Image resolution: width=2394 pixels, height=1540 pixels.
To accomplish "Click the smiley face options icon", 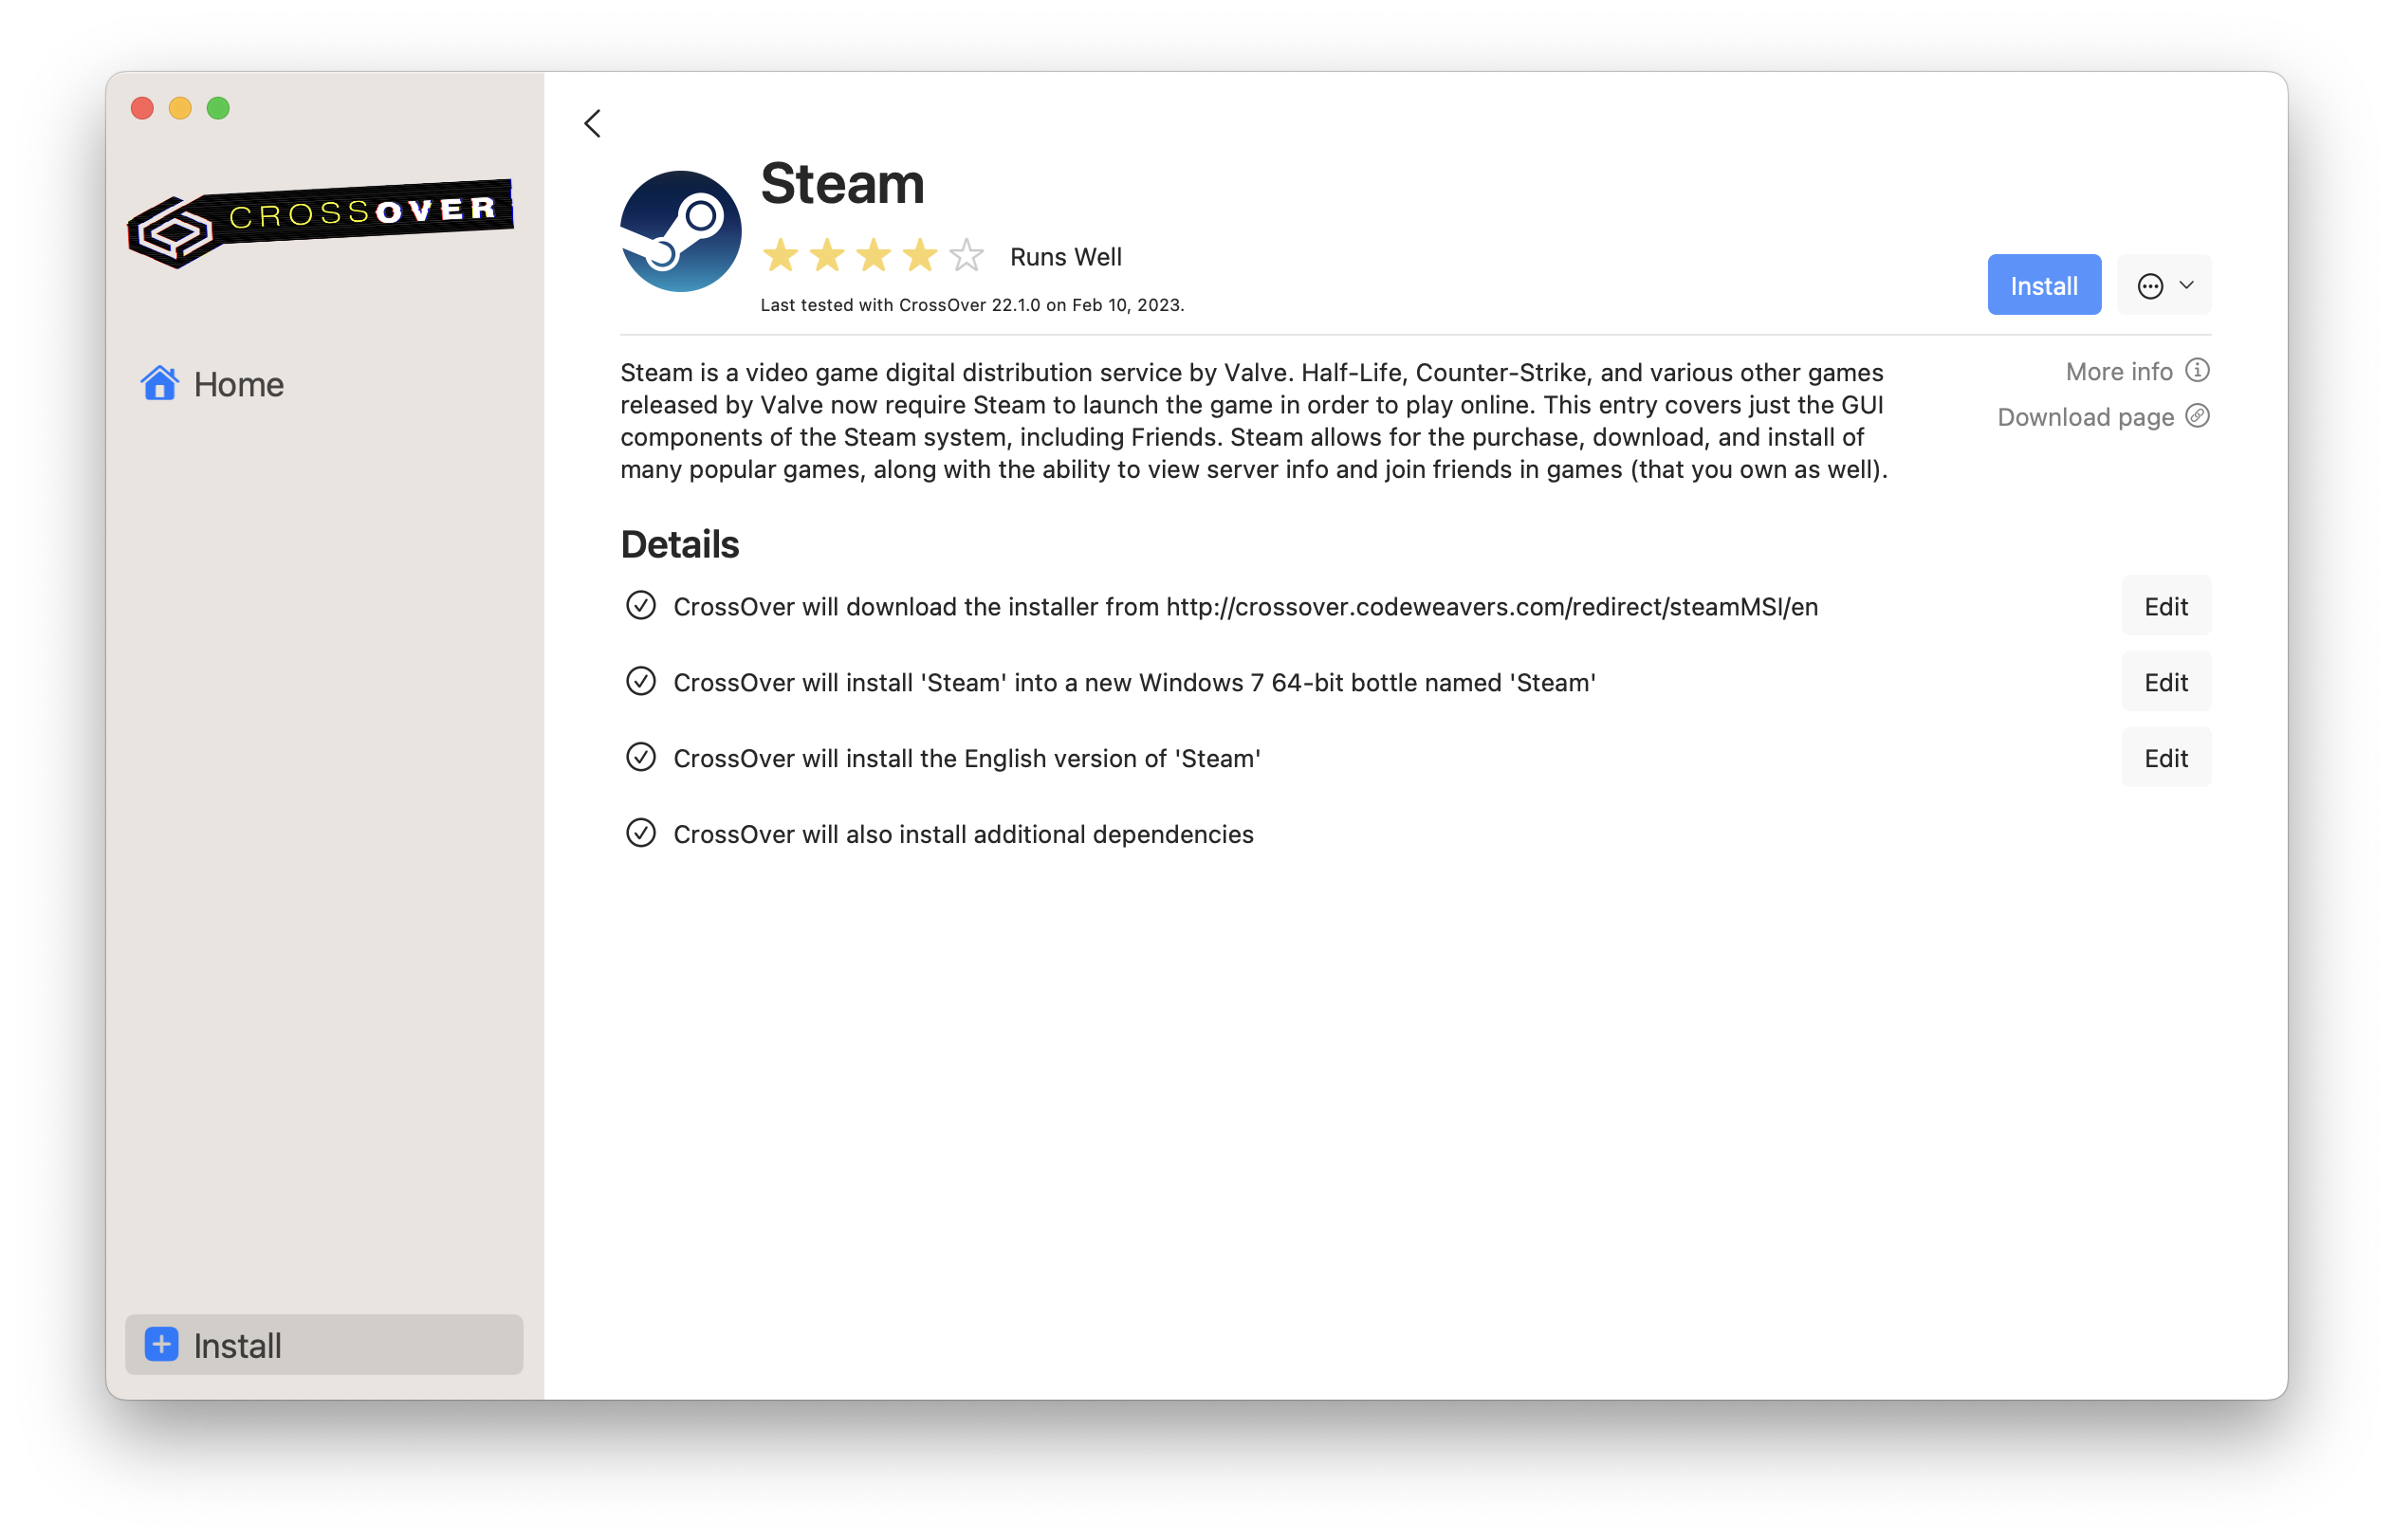I will pyautogui.click(x=2164, y=286).
